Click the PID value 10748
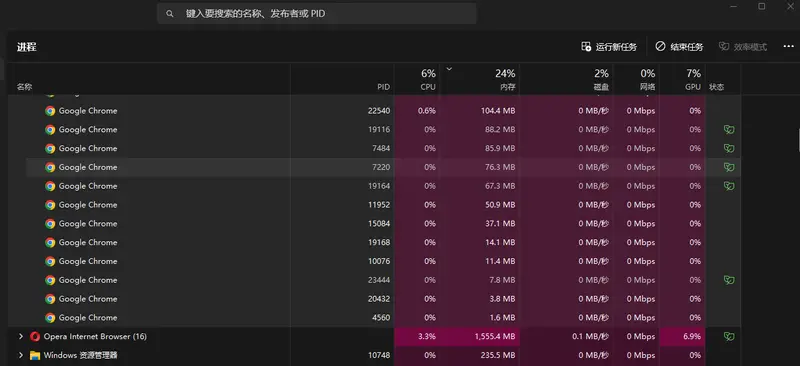 coord(379,355)
